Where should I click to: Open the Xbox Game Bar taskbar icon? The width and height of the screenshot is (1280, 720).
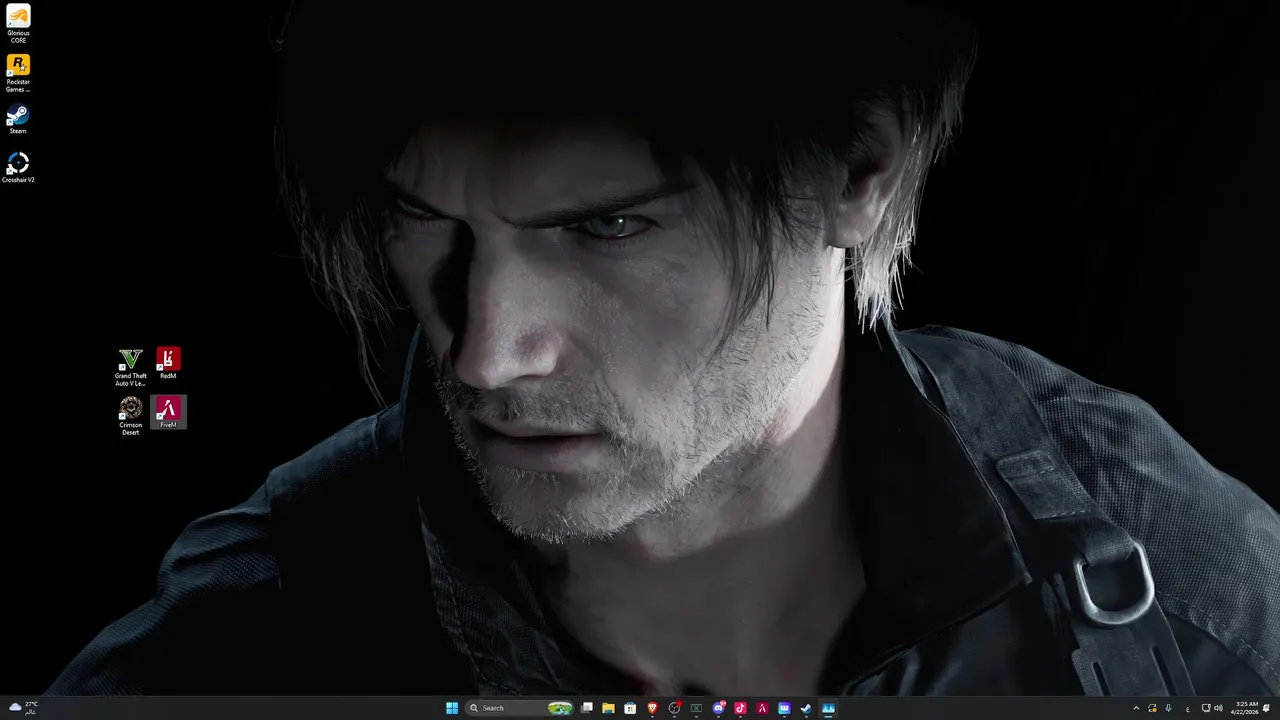696,708
